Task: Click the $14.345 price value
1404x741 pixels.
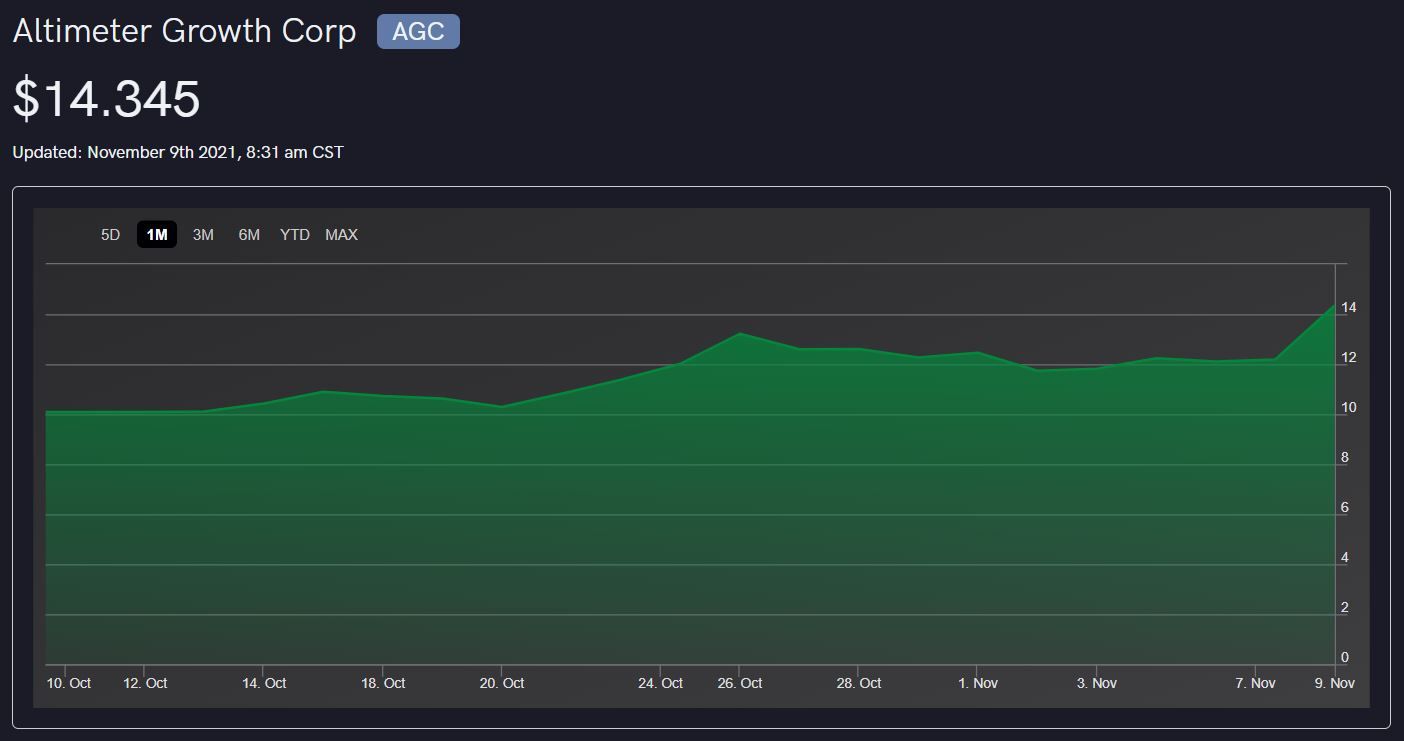Action: (107, 99)
